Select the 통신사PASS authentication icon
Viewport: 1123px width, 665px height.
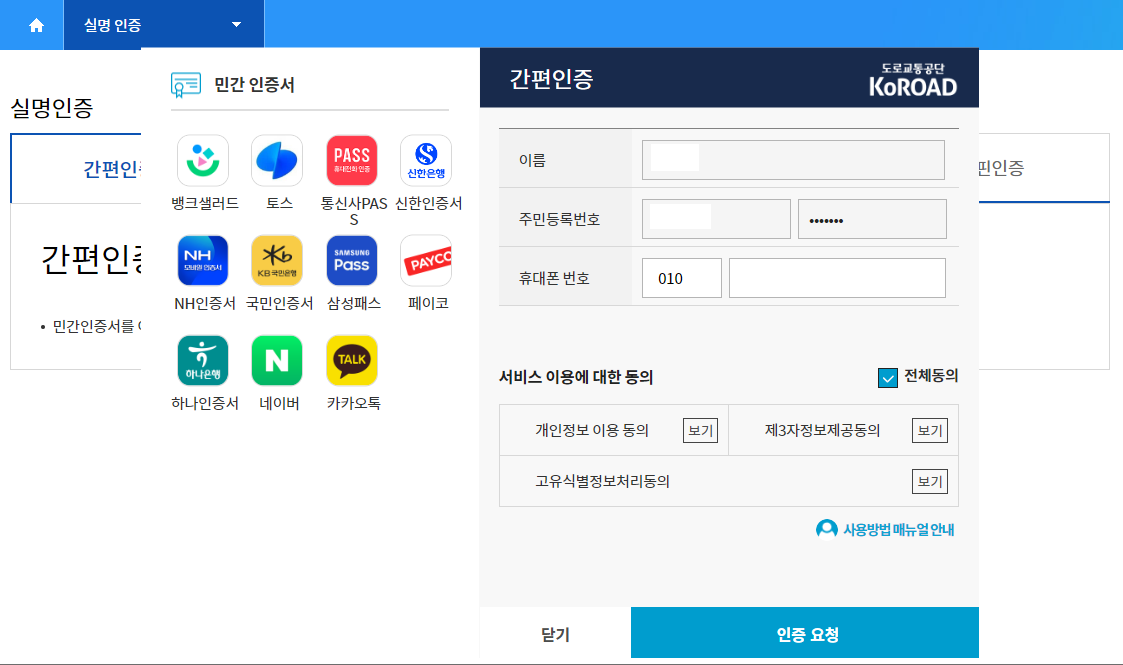tap(352, 160)
